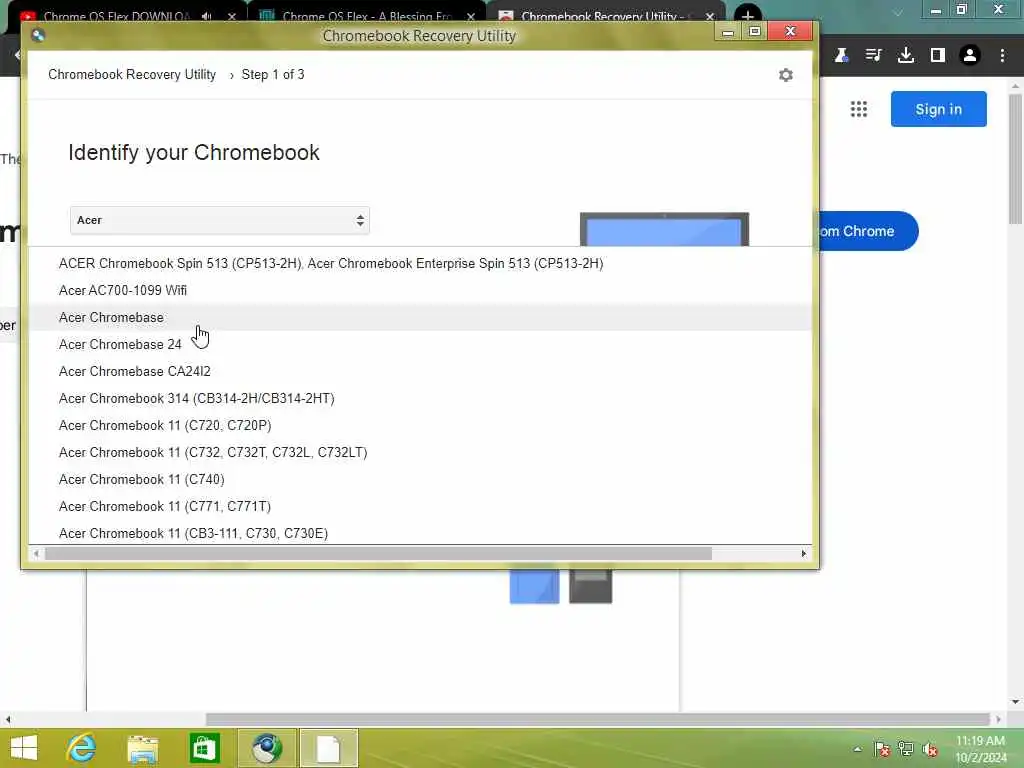Image resolution: width=1024 pixels, height=768 pixels.
Task: Minimize the Chromebook Recovery Utility window
Action: coord(728,31)
